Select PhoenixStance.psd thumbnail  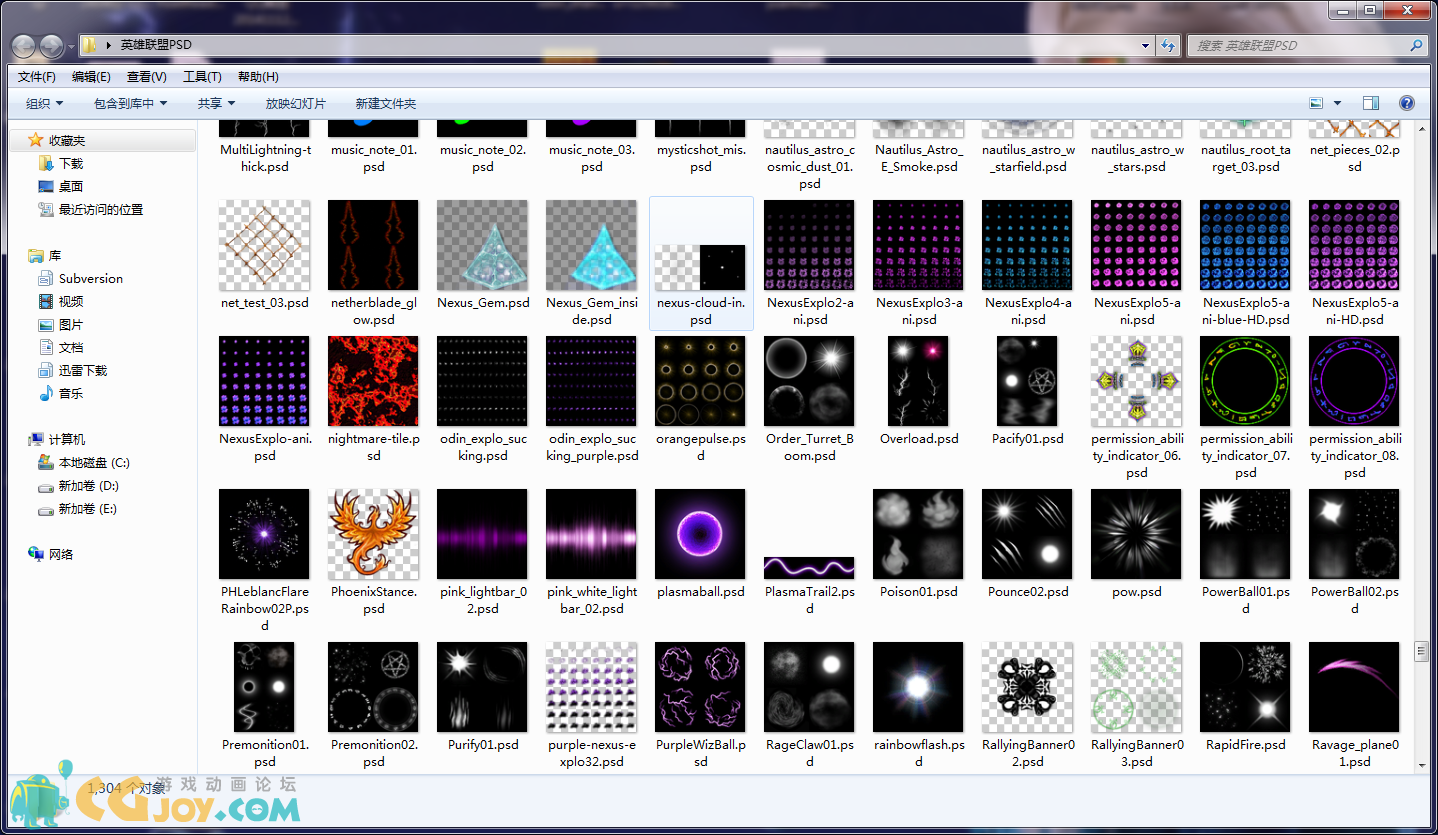pyautogui.click(x=373, y=534)
